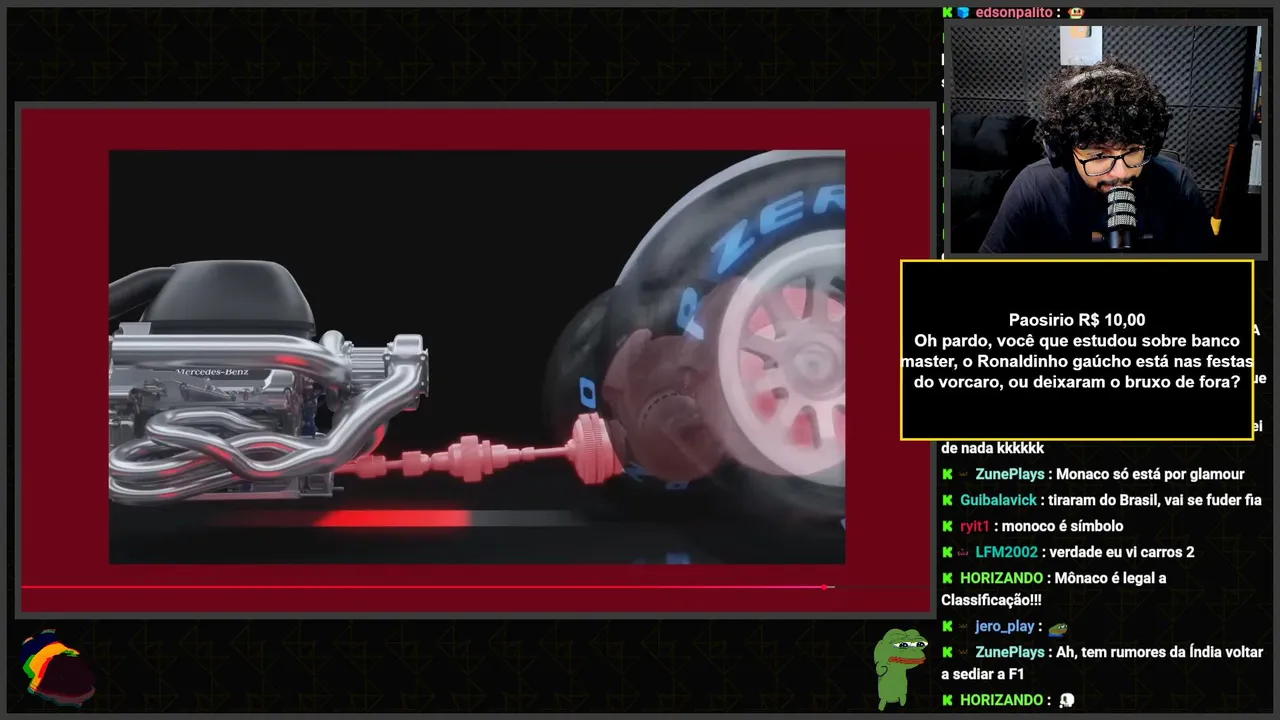Click the Paosirio R$ 10,00 donation header
Viewport: 1280px width, 720px height.
[x=1077, y=320]
